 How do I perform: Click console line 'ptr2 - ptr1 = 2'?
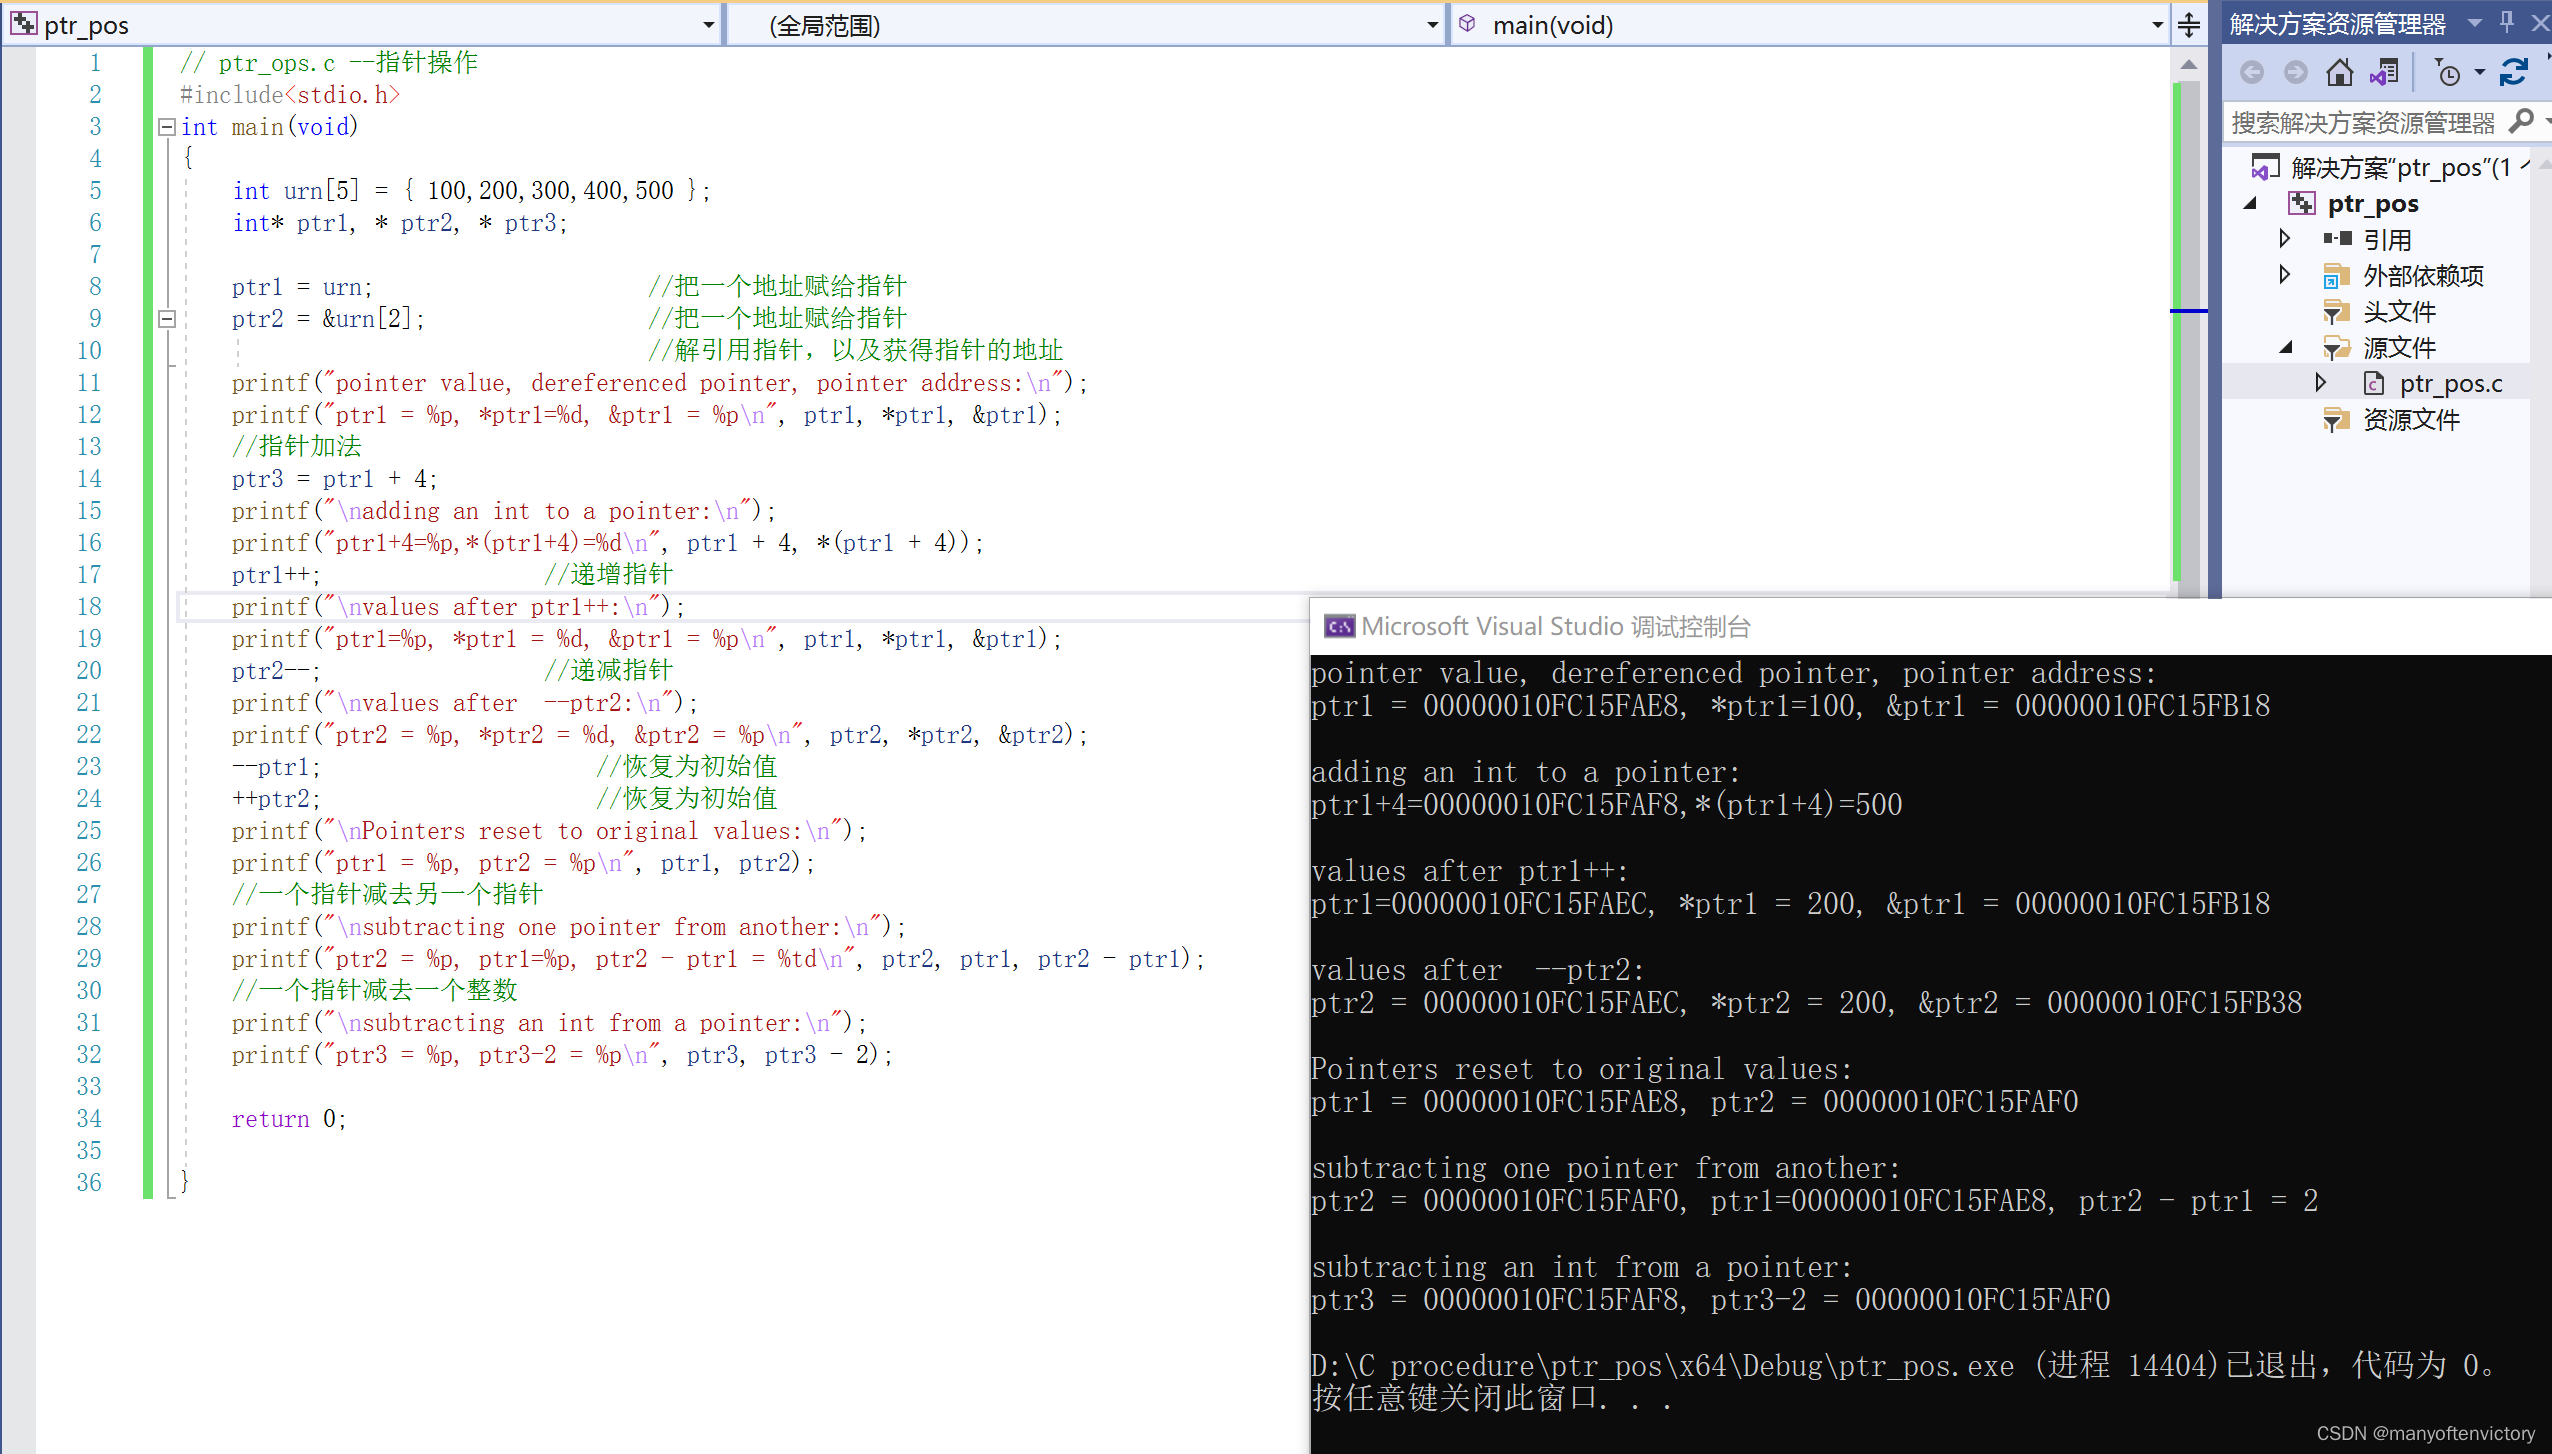(2198, 1201)
